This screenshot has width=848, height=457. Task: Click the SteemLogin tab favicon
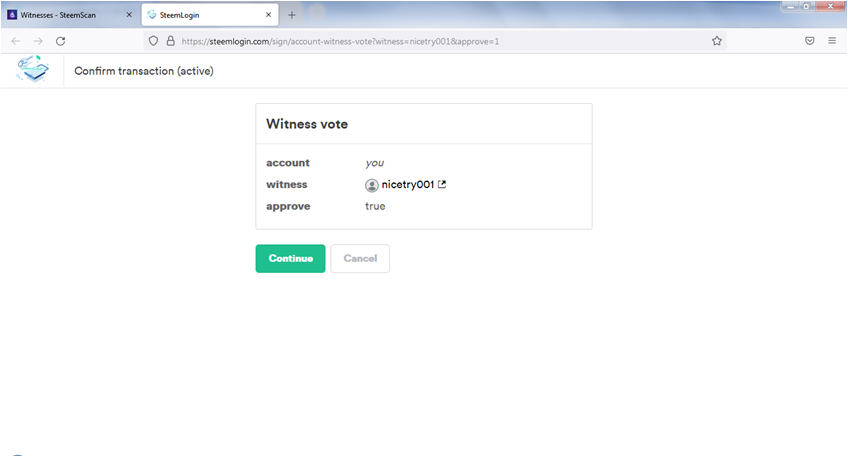152,15
